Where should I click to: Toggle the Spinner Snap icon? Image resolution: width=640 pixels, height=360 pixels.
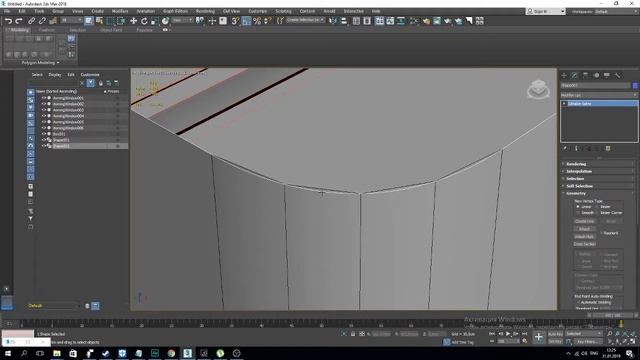pyautogui.click(x=268, y=21)
